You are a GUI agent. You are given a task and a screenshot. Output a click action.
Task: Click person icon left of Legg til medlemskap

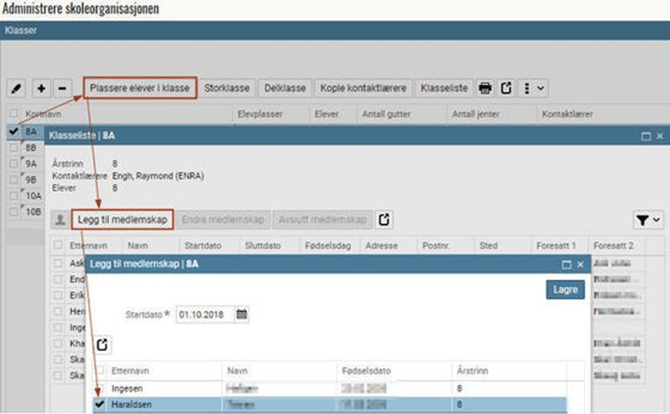pos(59,219)
